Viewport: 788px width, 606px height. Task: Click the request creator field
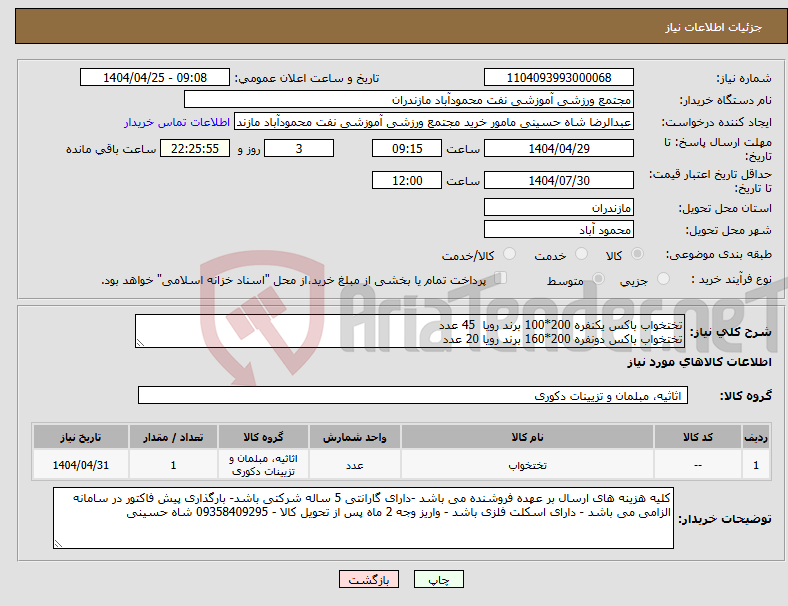tap(434, 122)
